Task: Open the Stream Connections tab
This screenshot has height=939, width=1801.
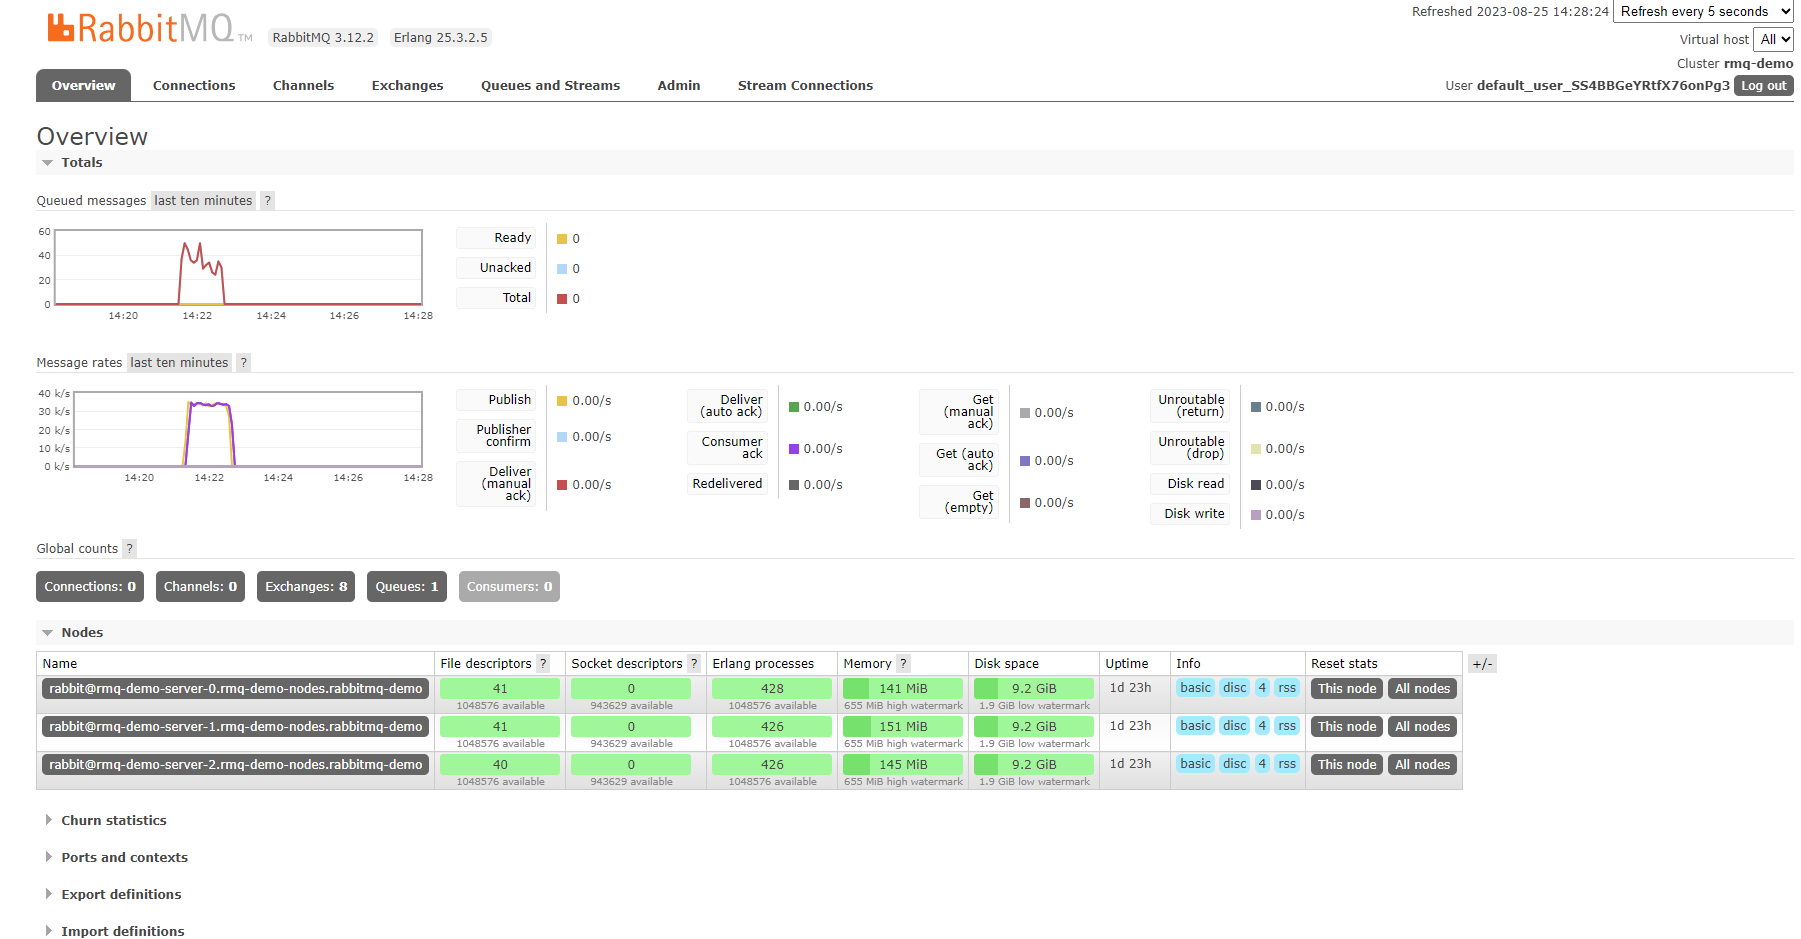Action: 805,86
